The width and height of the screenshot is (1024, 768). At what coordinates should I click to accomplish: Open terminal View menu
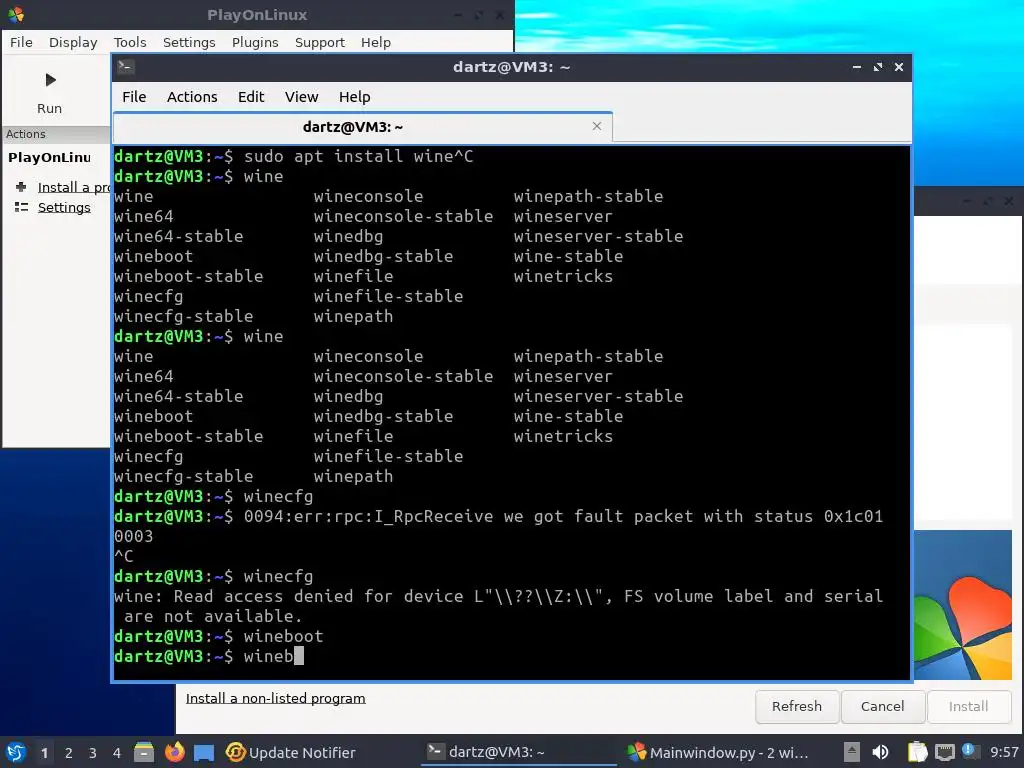pos(301,97)
